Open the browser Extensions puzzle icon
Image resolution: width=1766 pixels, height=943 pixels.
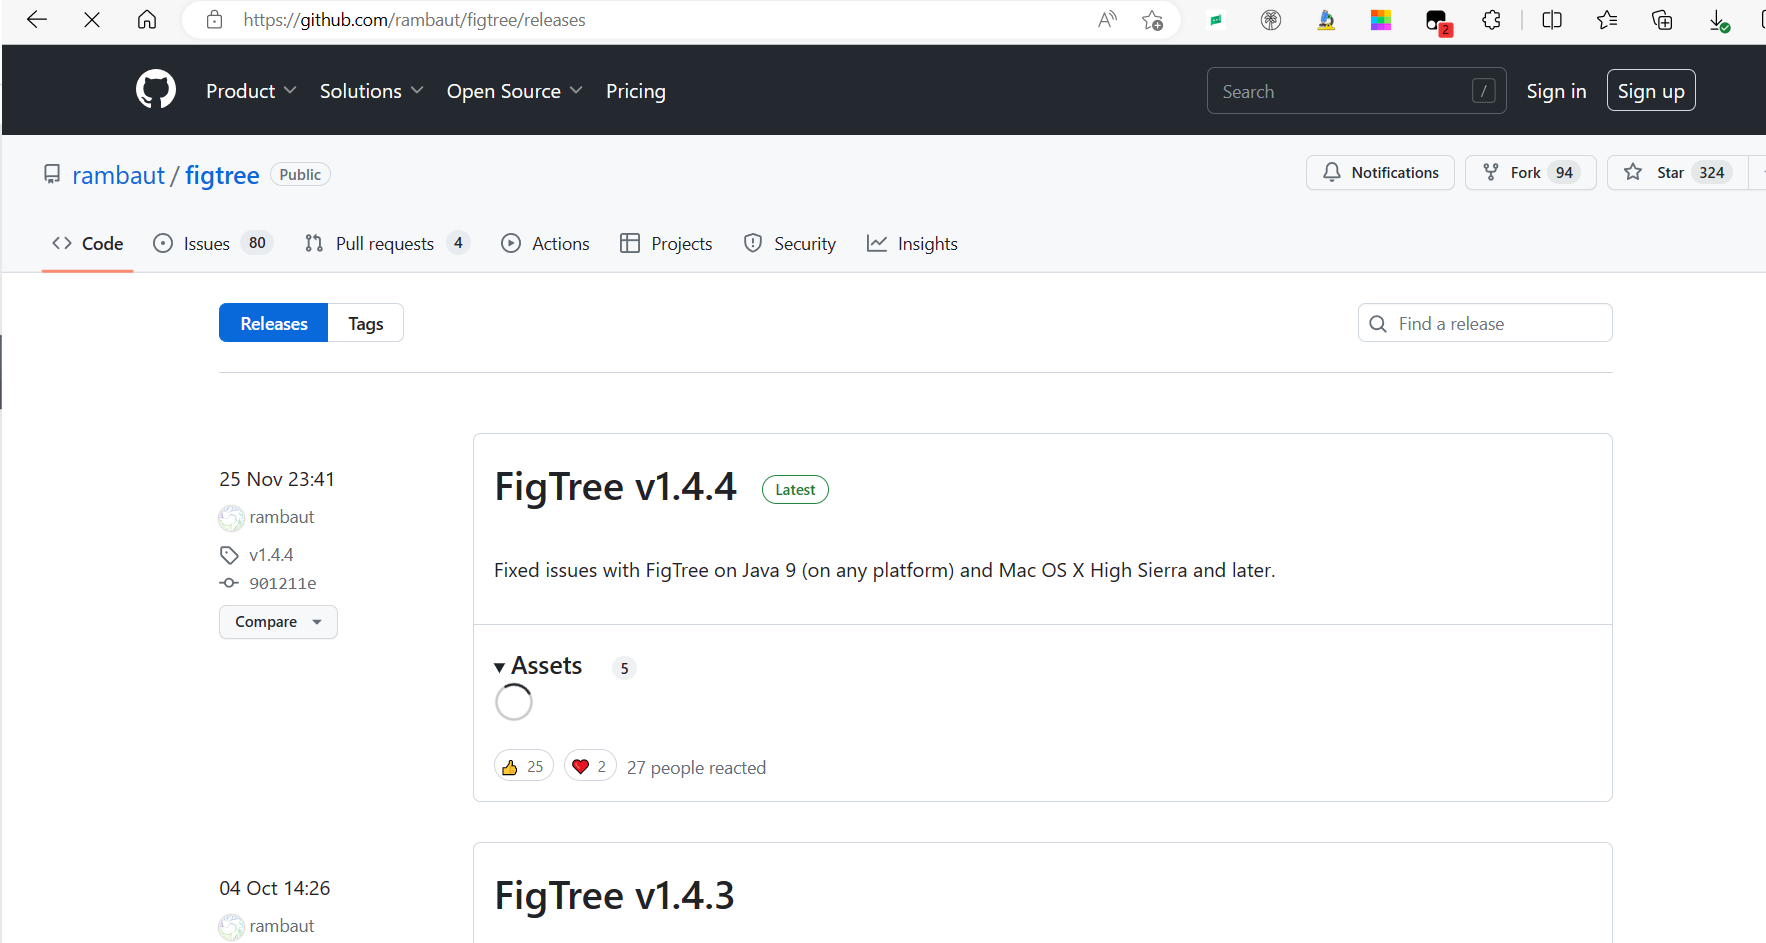pyautogui.click(x=1491, y=20)
